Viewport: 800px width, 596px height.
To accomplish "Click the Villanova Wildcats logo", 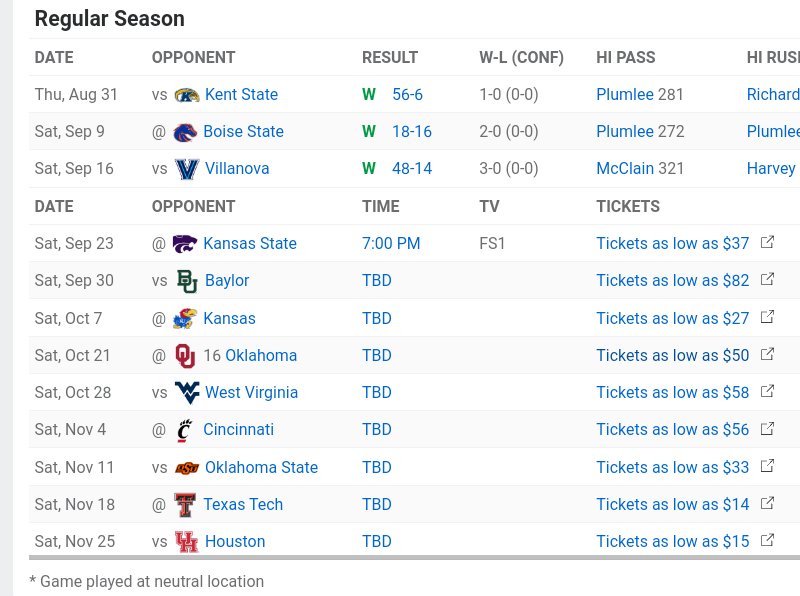I will tap(187, 169).
